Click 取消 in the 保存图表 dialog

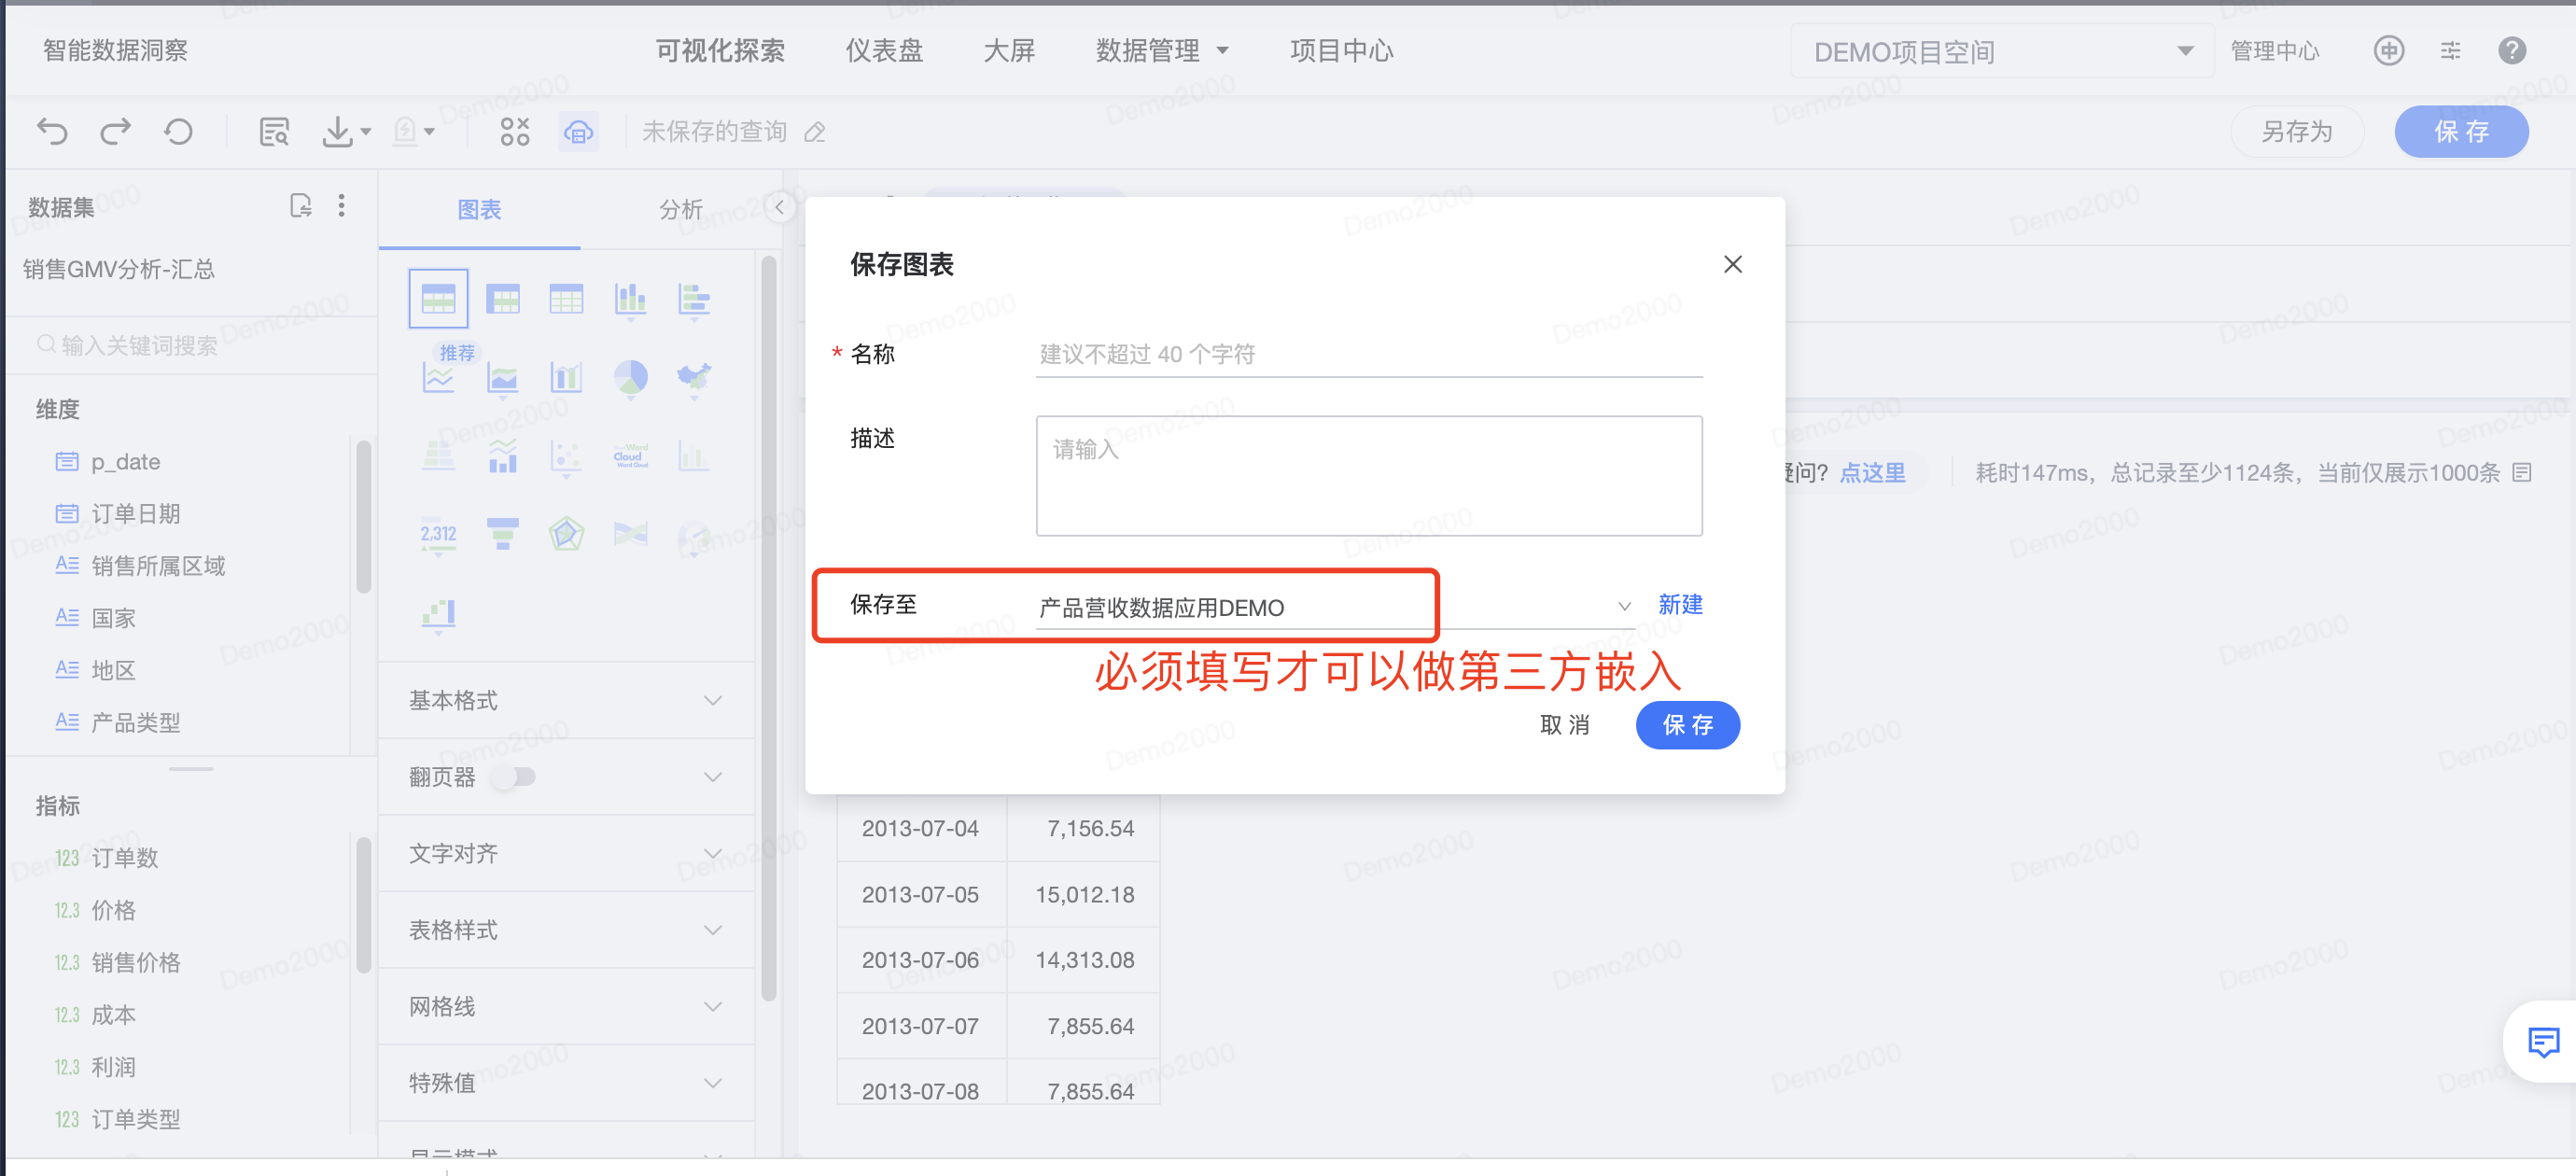pyautogui.click(x=1565, y=724)
